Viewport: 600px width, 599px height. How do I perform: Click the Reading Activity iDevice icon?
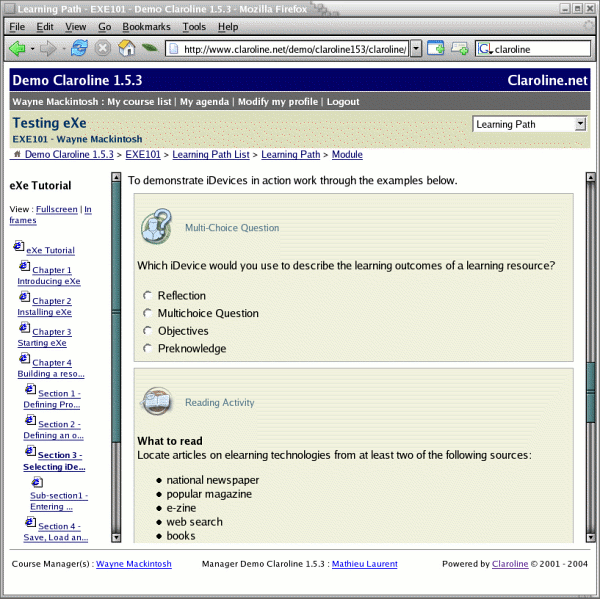157,401
